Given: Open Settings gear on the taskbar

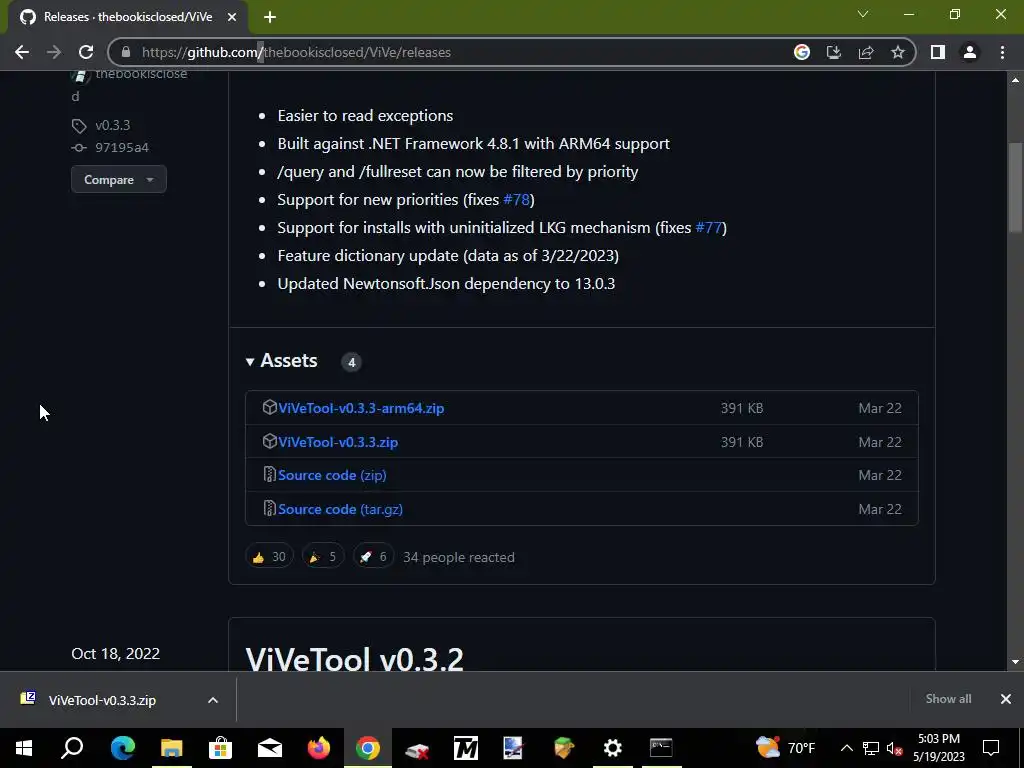Looking at the screenshot, I should (x=613, y=748).
